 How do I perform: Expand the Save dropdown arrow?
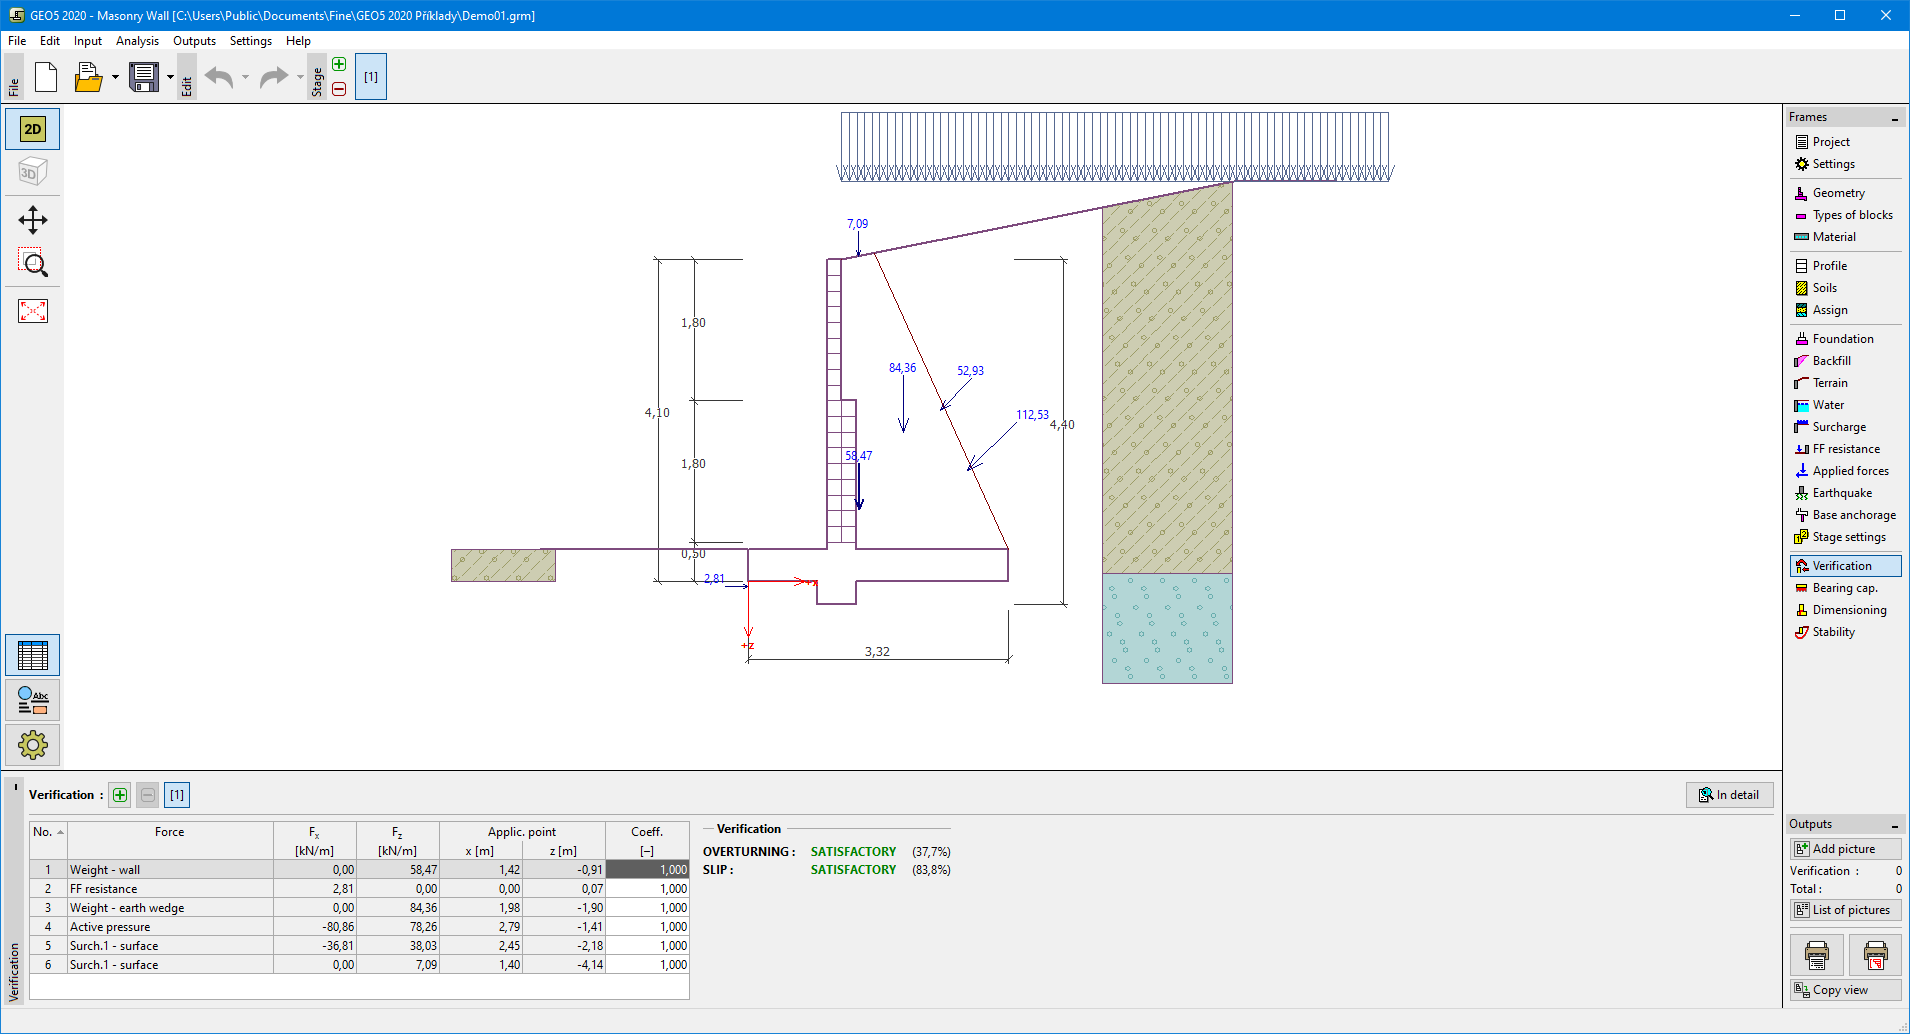(x=170, y=77)
